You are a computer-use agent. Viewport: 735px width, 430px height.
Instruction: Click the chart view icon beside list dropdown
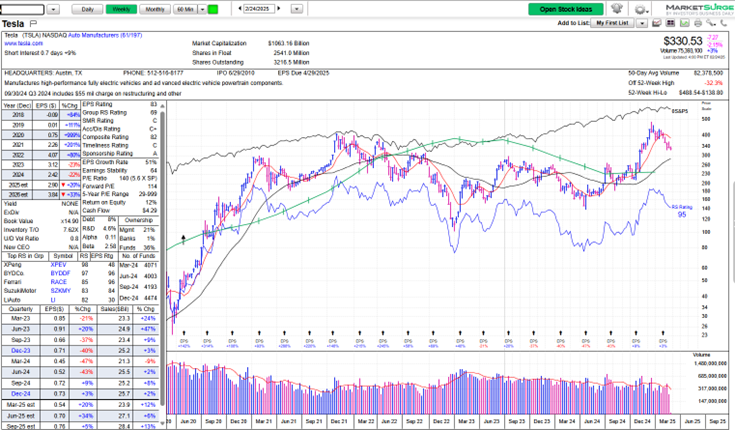657,23
